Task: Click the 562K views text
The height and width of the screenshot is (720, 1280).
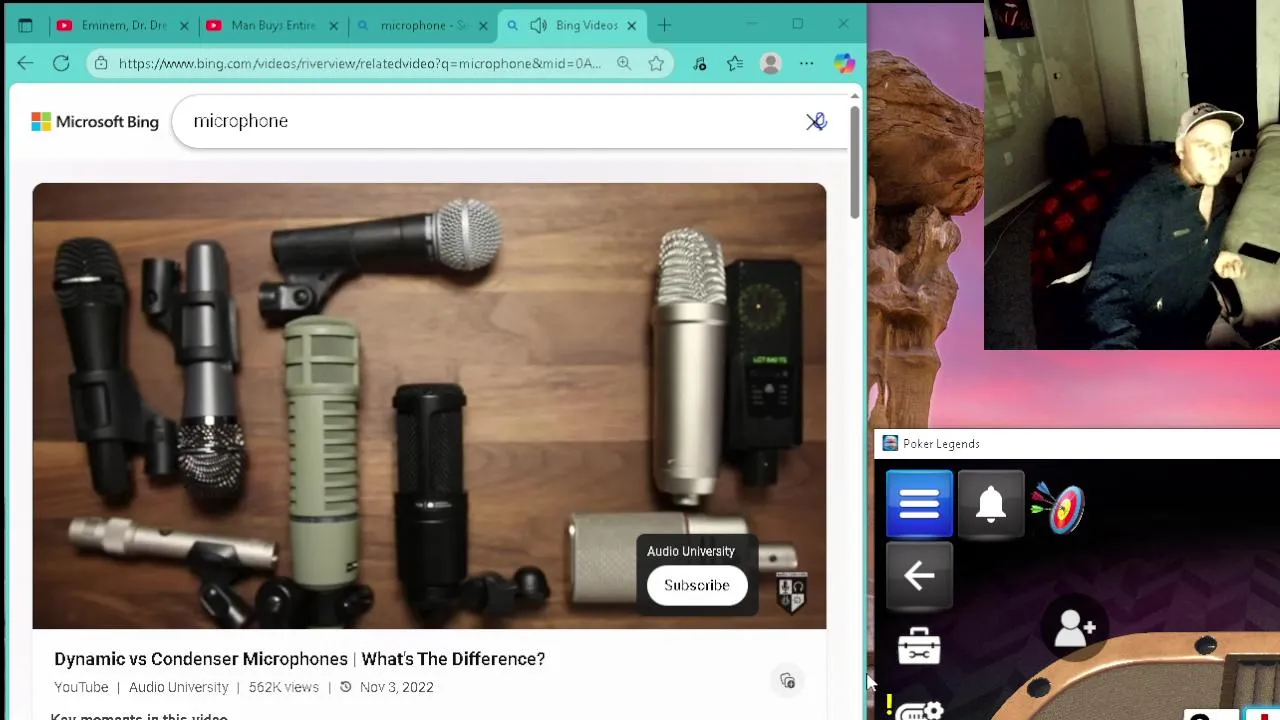Action: tap(284, 687)
